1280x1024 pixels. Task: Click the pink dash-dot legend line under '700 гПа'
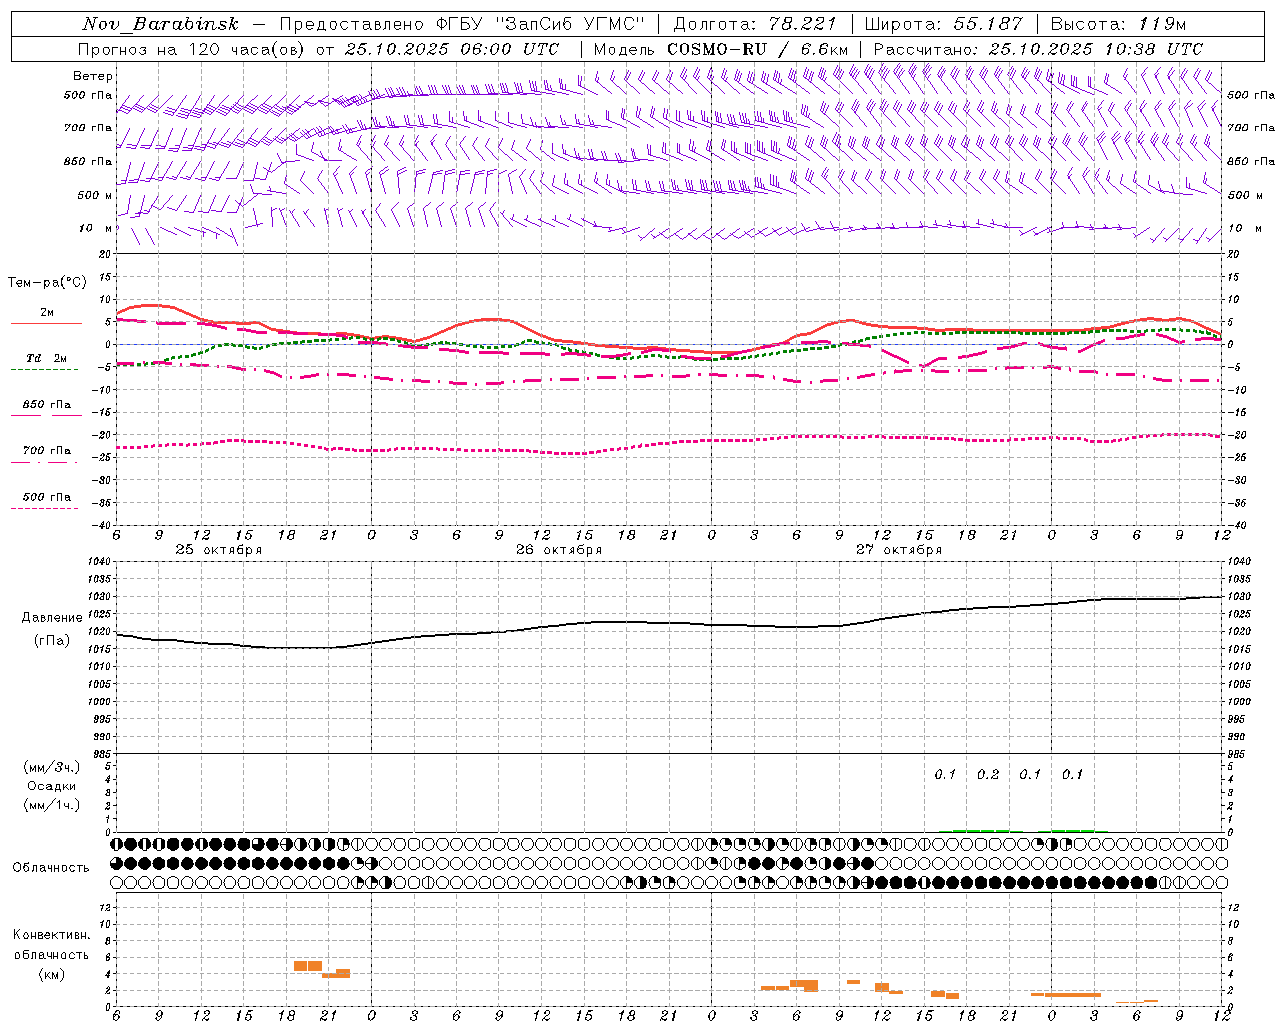[44, 462]
